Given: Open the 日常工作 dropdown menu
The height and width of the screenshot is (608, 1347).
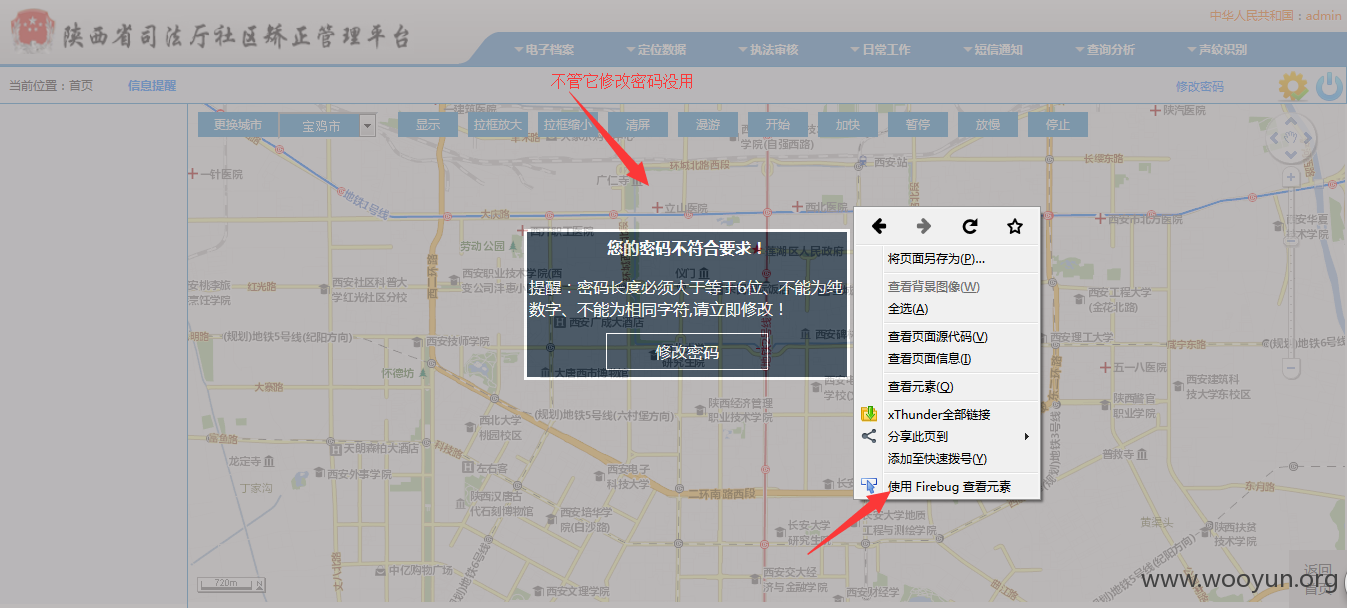Looking at the screenshot, I should pyautogui.click(x=880, y=49).
